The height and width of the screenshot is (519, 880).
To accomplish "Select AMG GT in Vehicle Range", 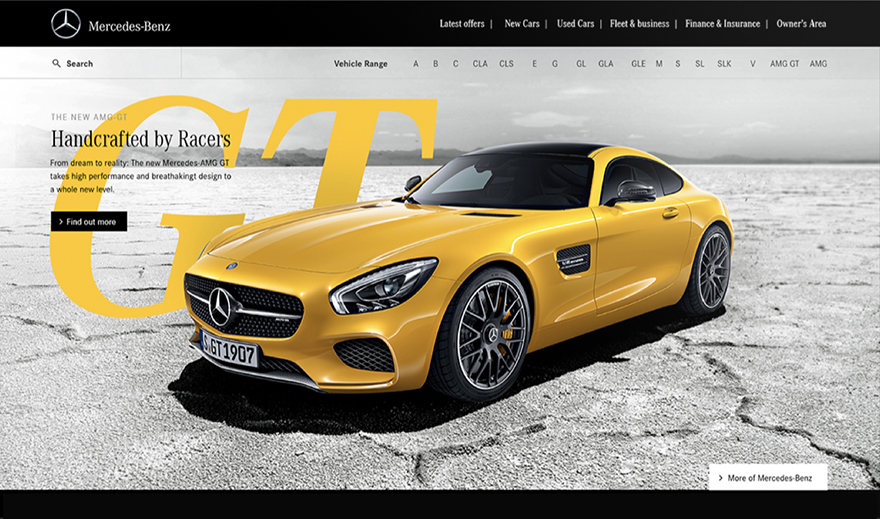I will [784, 64].
